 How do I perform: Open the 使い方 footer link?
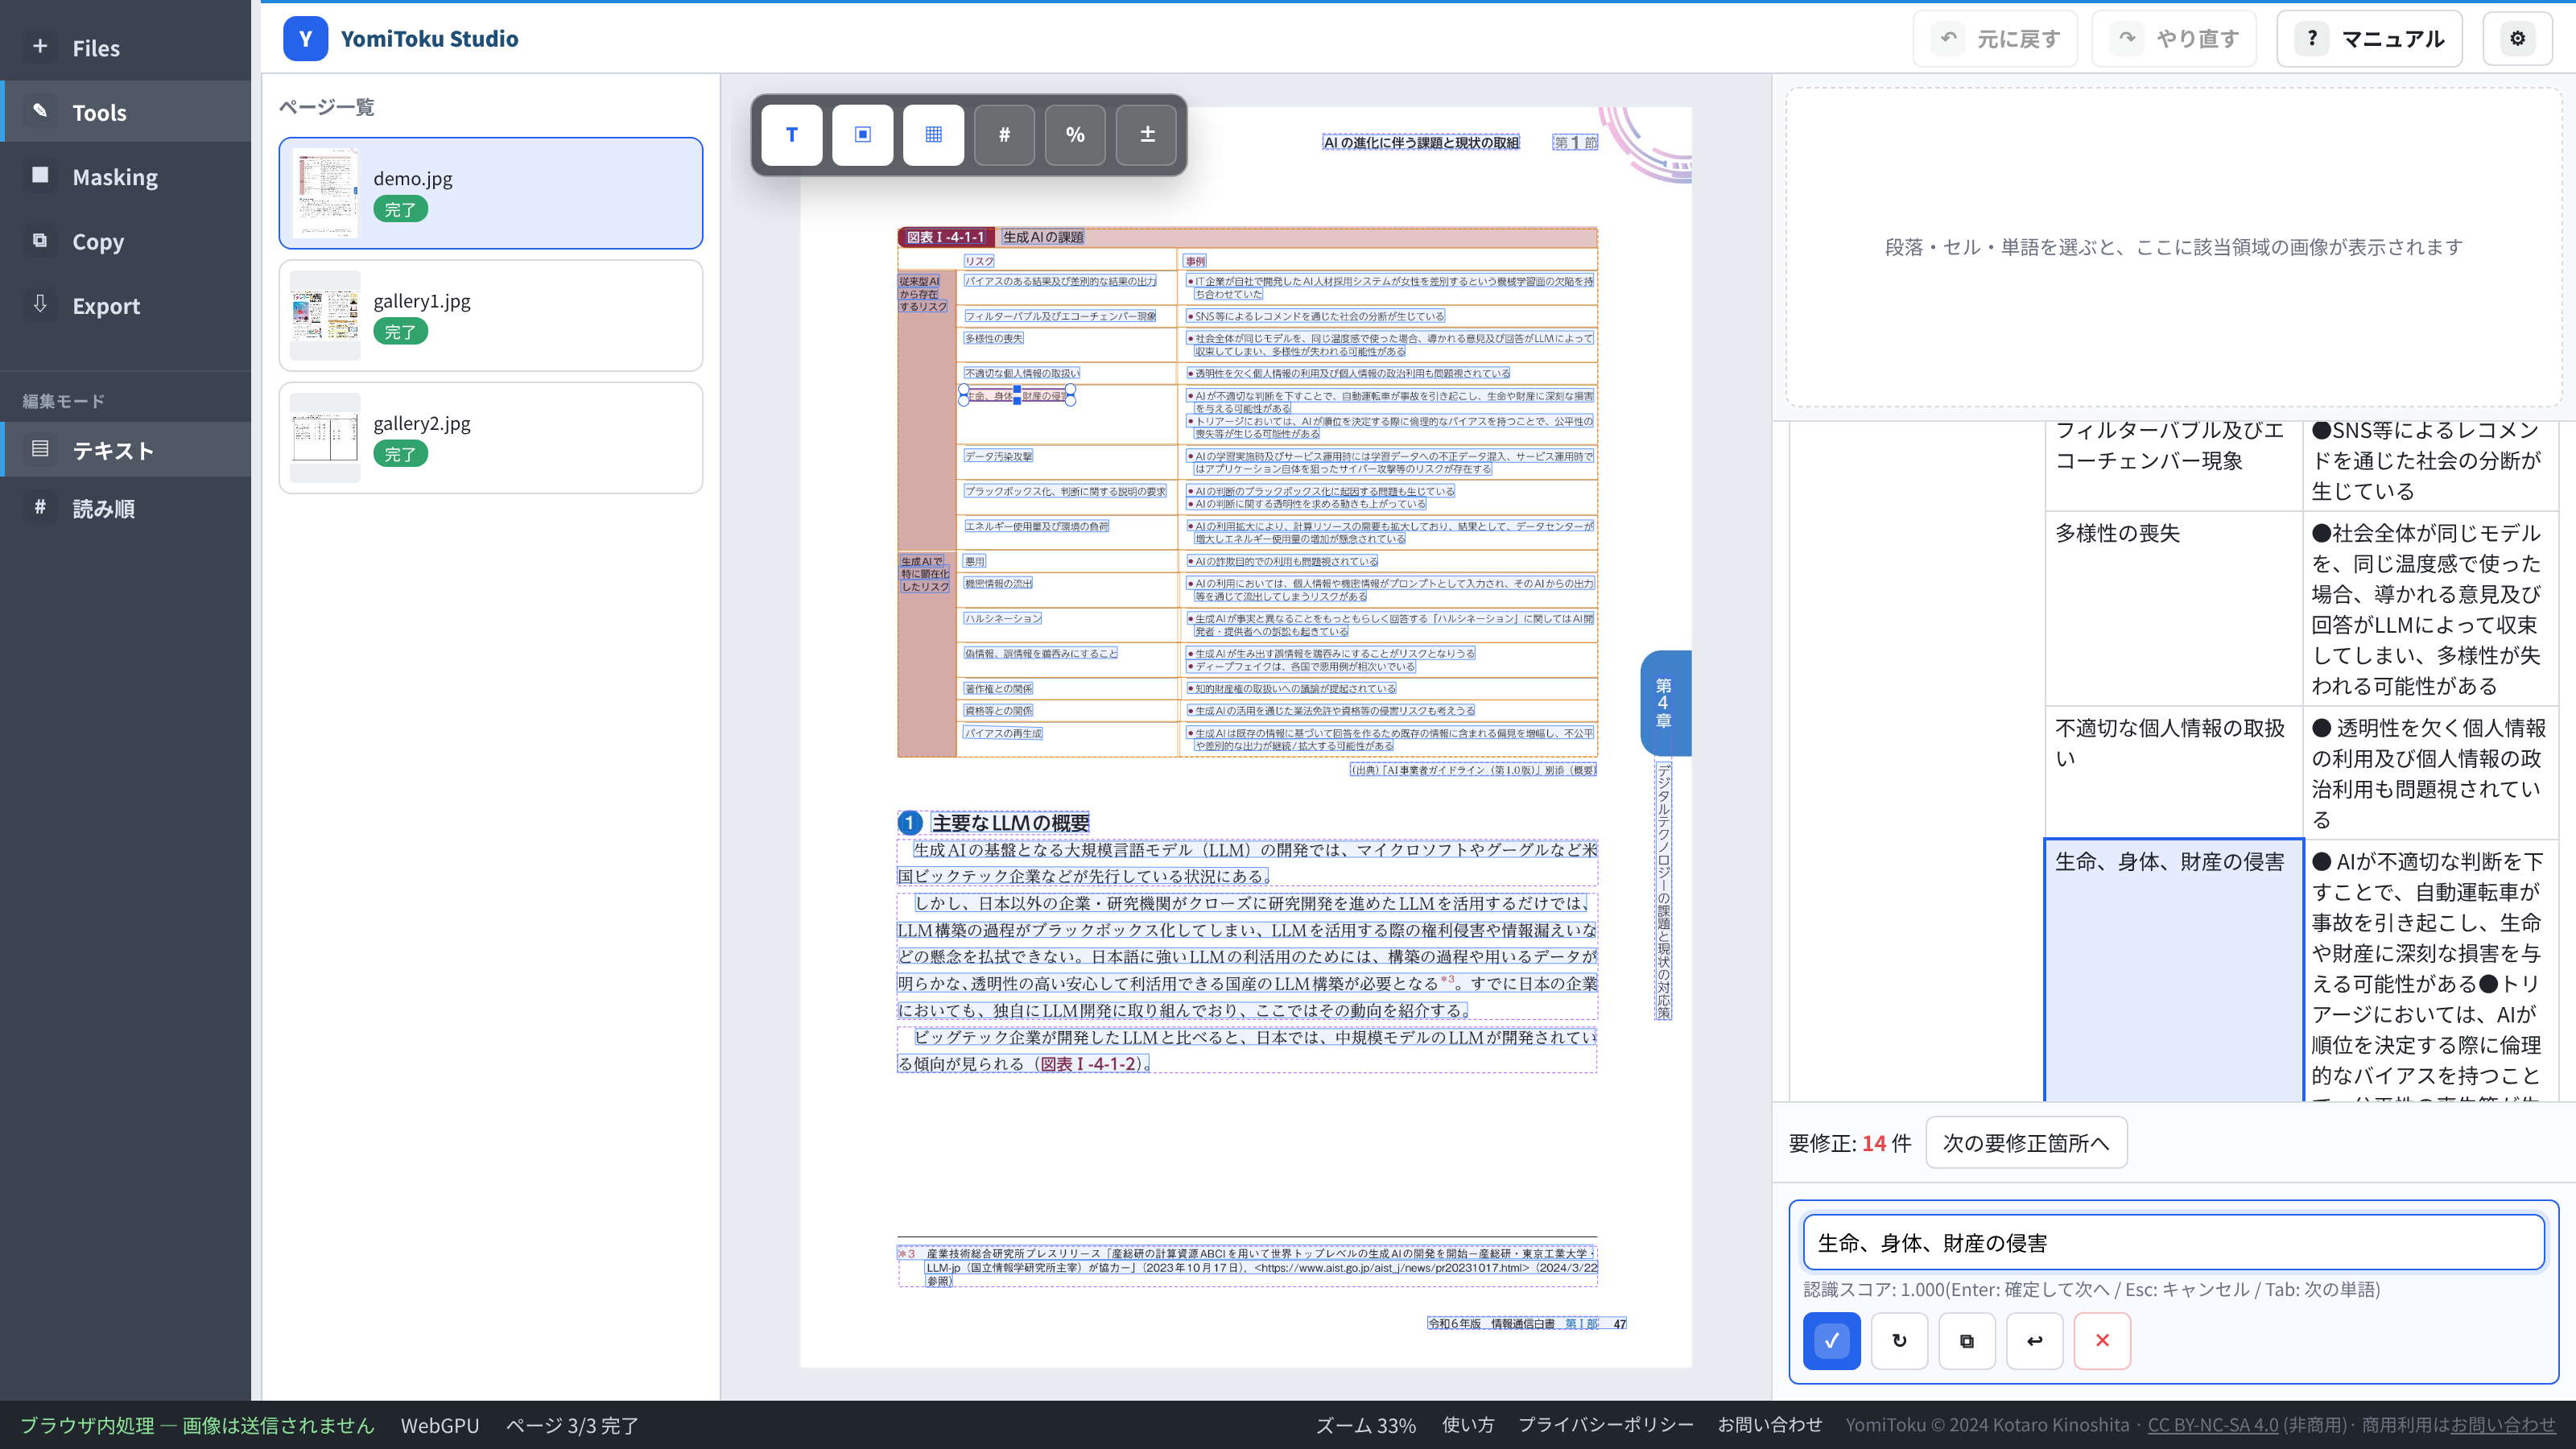(x=1468, y=1424)
